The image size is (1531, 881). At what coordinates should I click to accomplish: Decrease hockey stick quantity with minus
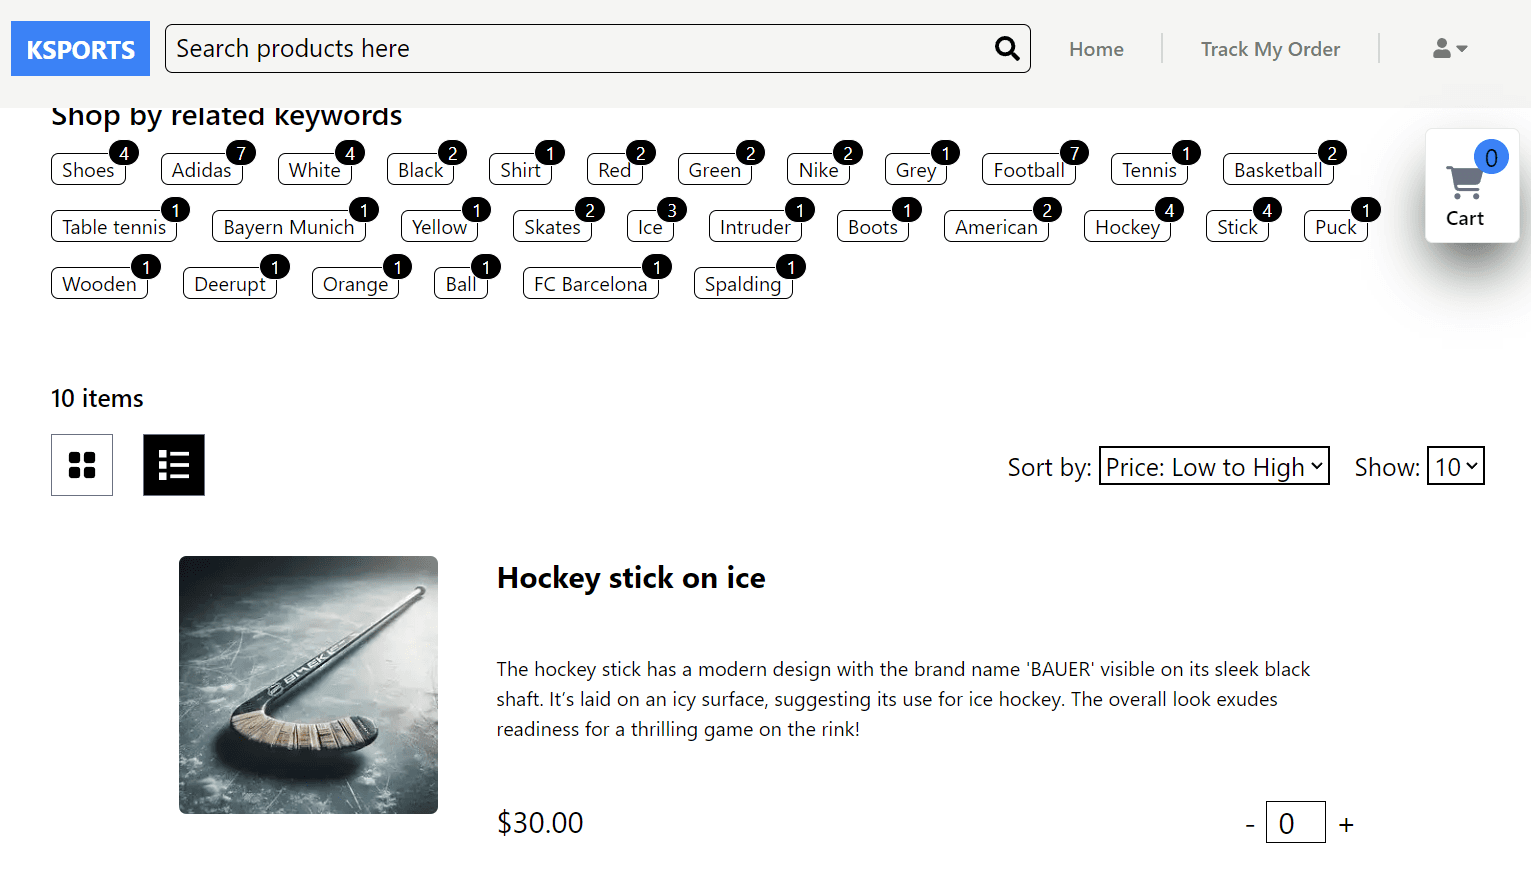tap(1250, 825)
